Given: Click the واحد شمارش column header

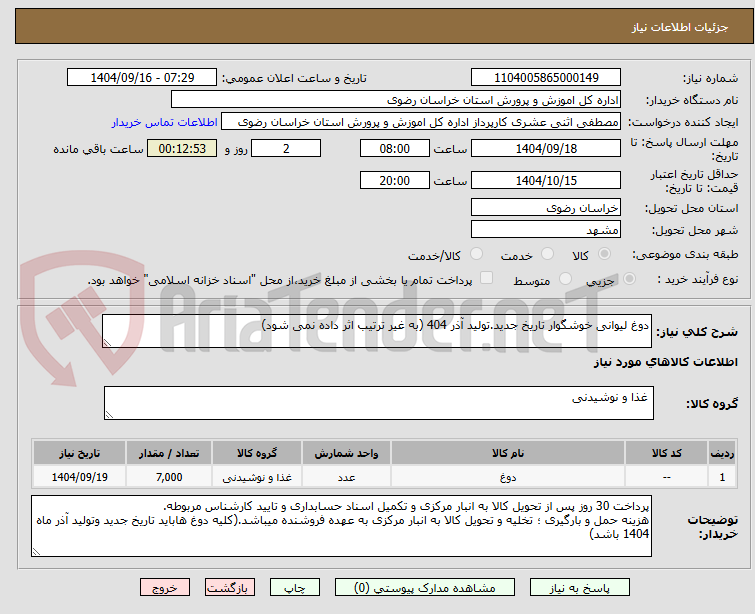Looking at the screenshot, I should click(x=346, y=453).
